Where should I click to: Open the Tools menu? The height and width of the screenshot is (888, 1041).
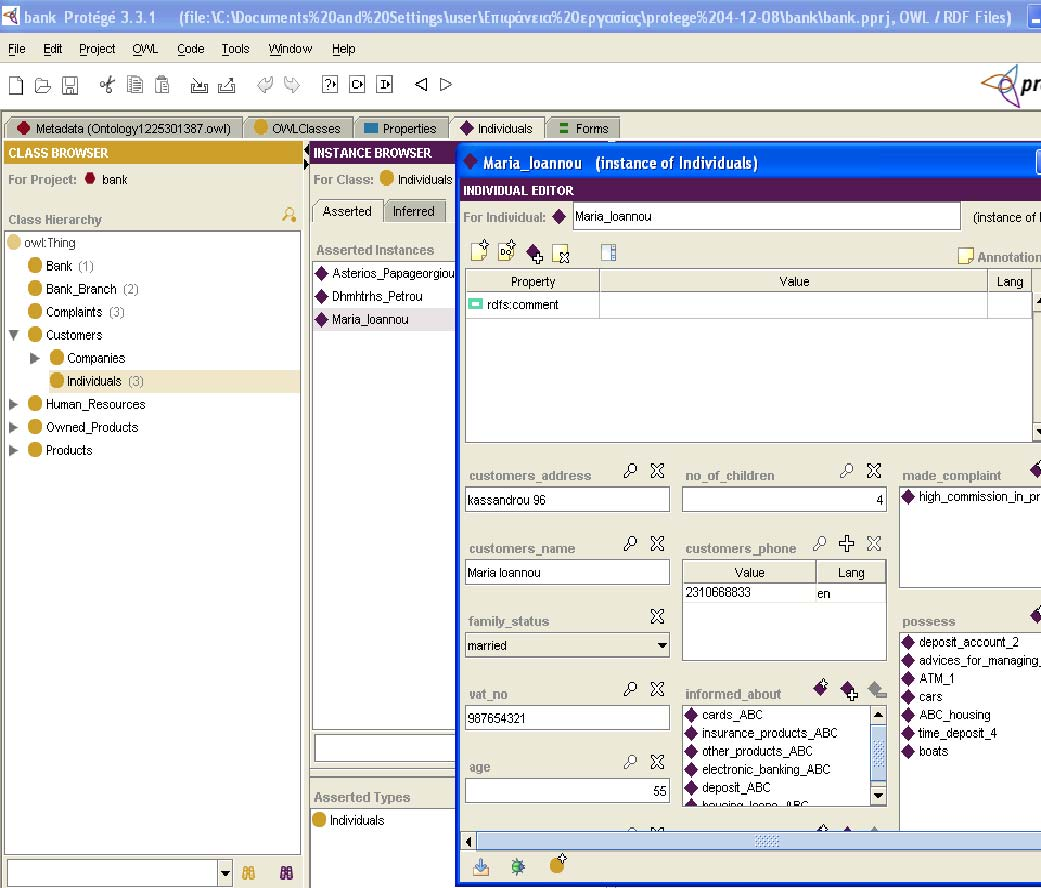point(235,49)
